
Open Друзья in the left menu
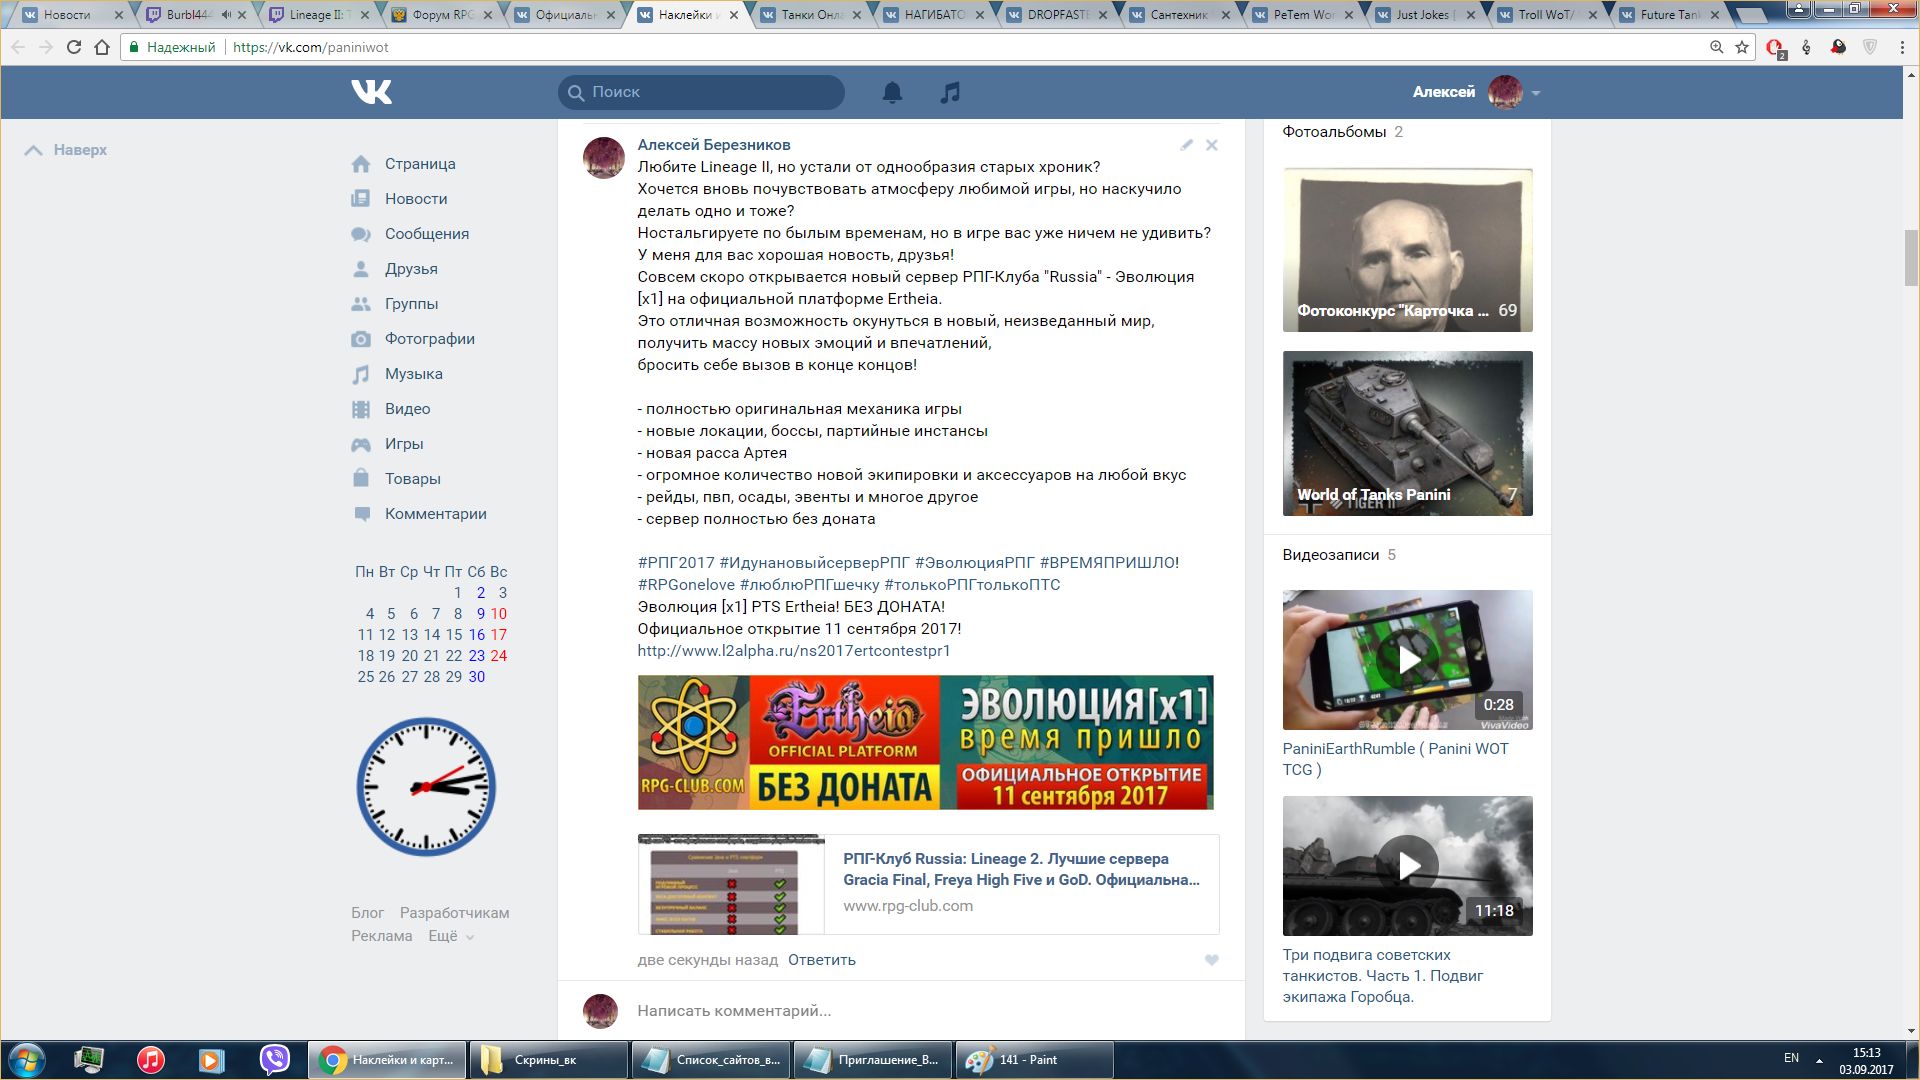pos(411,269)
